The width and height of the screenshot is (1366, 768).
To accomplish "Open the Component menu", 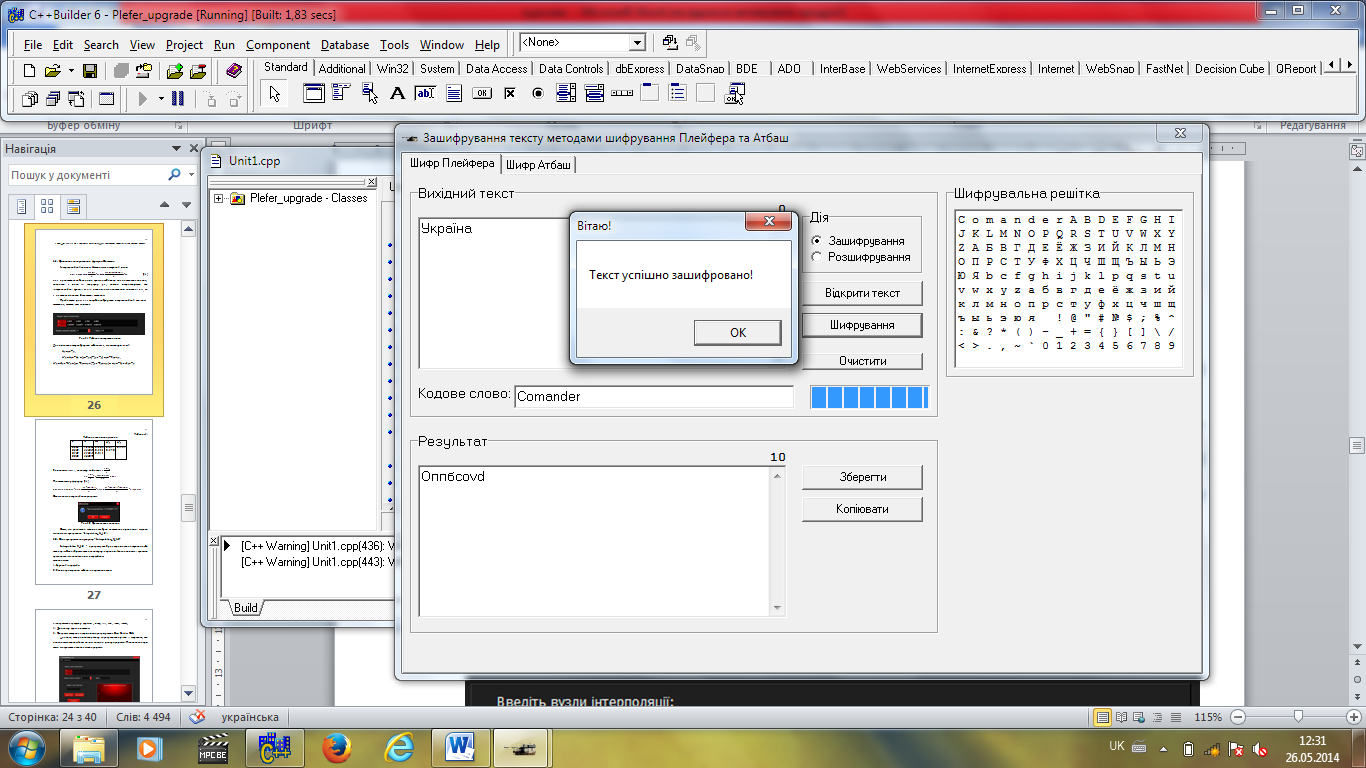I will 278,45.
